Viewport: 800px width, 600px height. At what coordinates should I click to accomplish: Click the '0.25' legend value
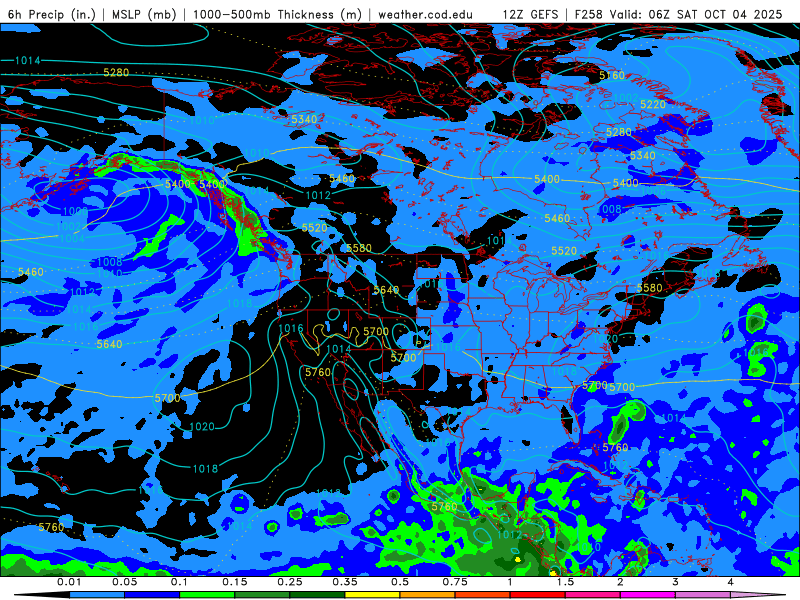click(290, 582)
